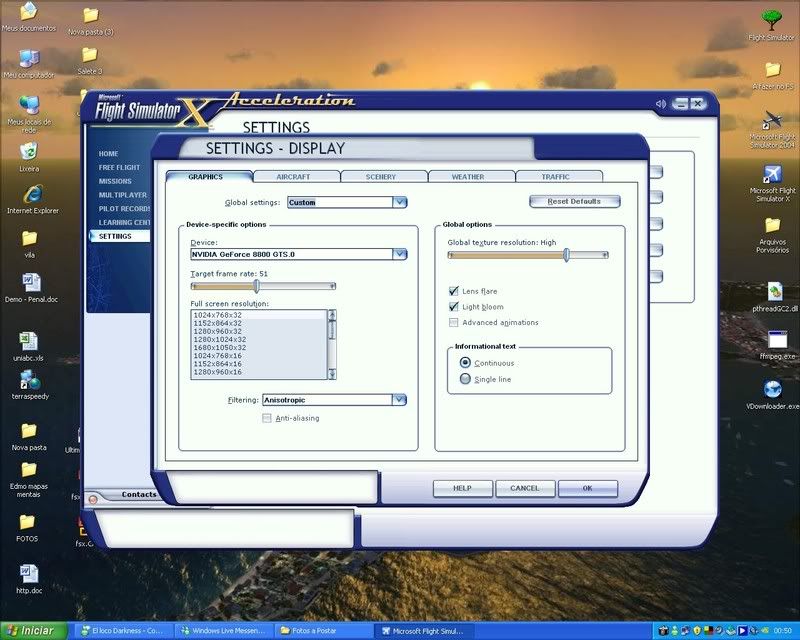The image size is (800, 640).
Task: Confirm settings with the OK button
Action: tap(588, 488)
